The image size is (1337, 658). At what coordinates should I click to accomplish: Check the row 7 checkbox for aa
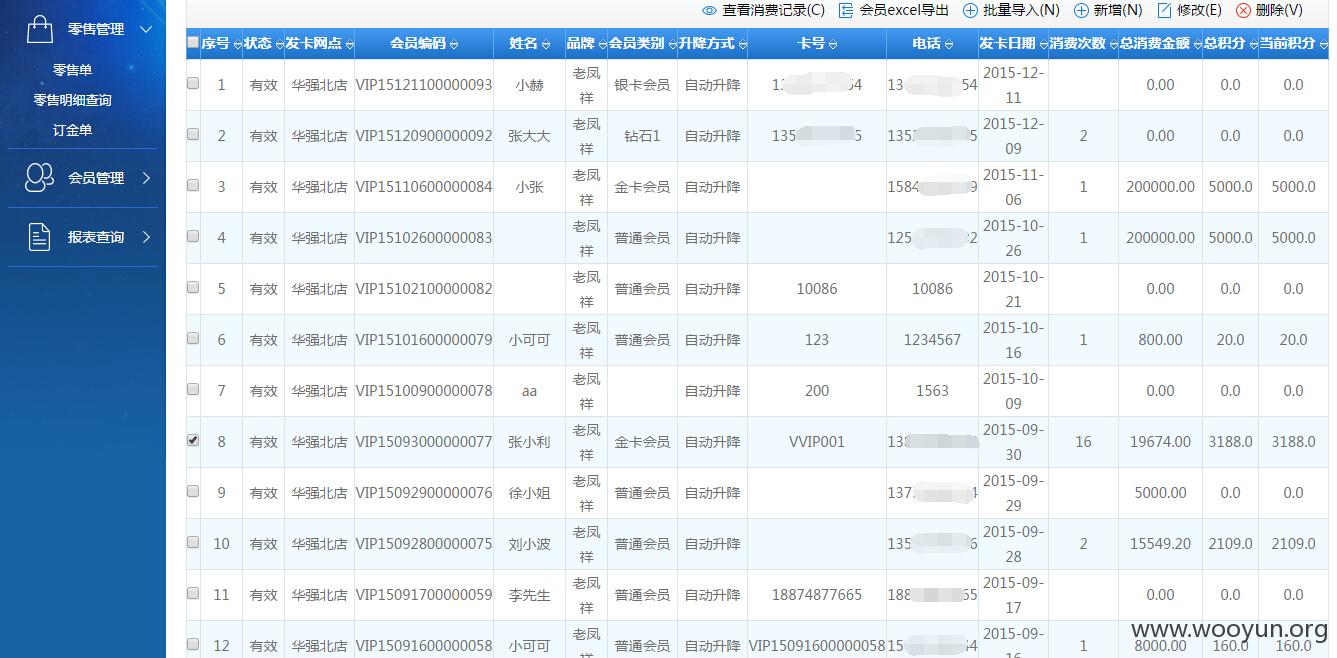coord(193,389)
